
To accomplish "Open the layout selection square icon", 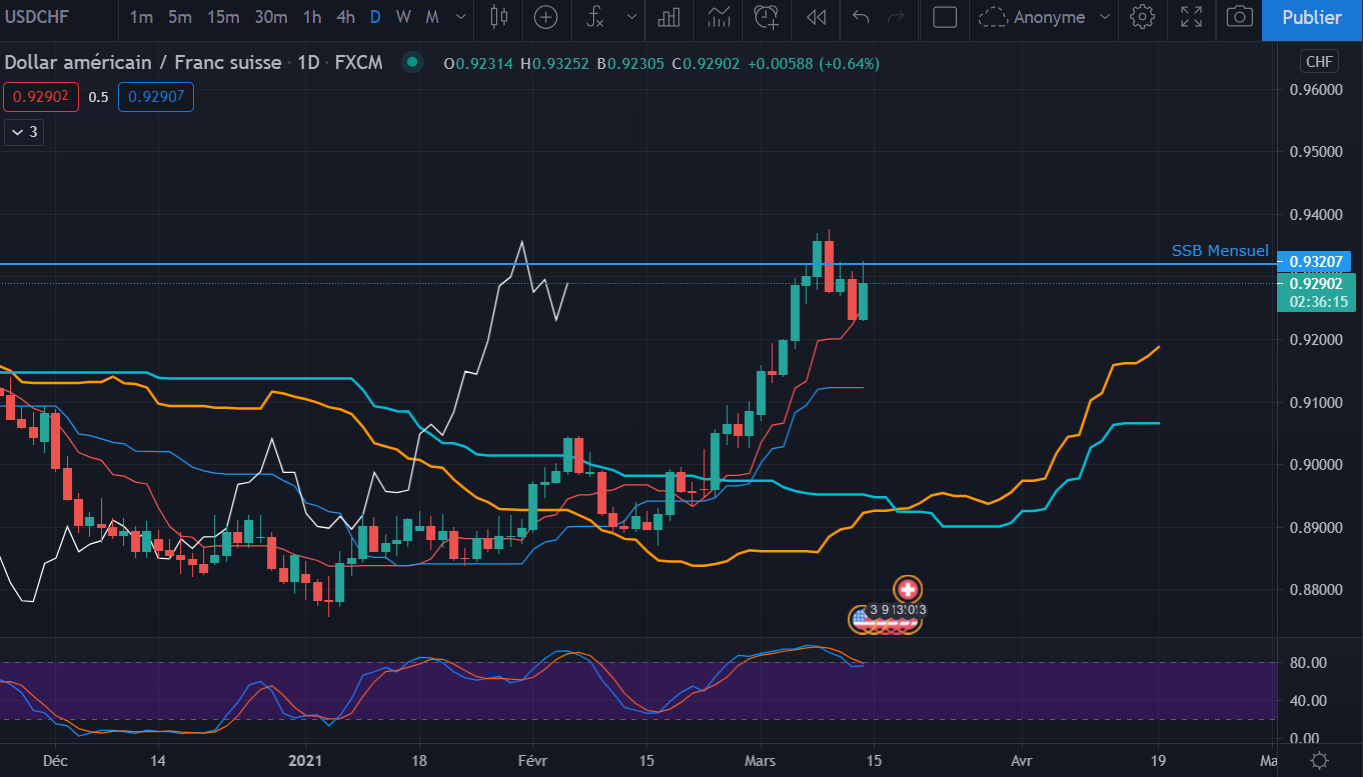I will click(x=945, y=17).
